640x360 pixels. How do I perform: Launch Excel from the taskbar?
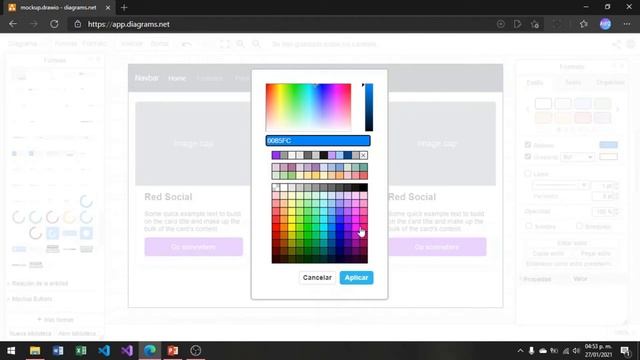click(81, 351)
